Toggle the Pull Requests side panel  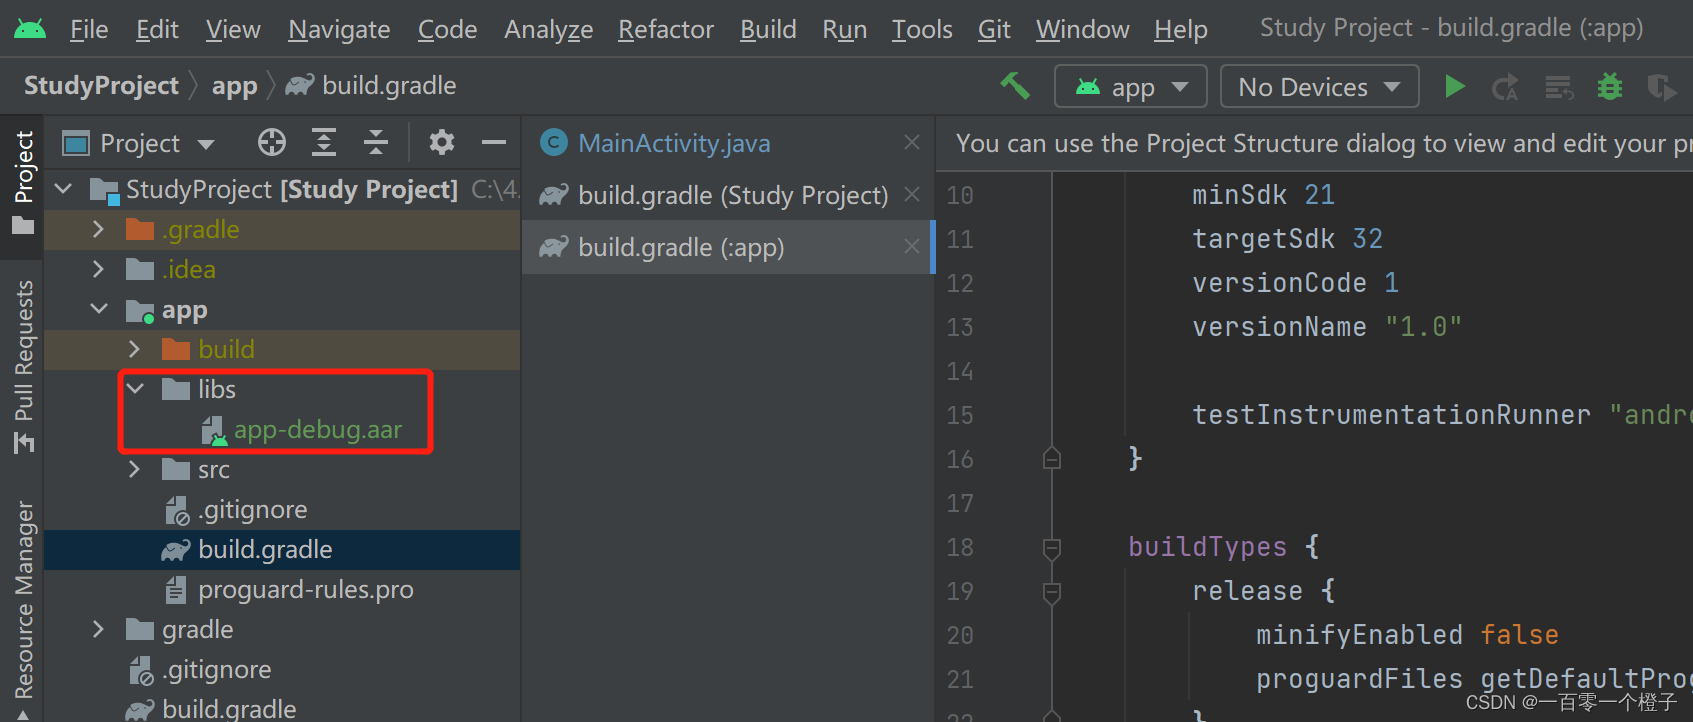[x=23, y=365]
